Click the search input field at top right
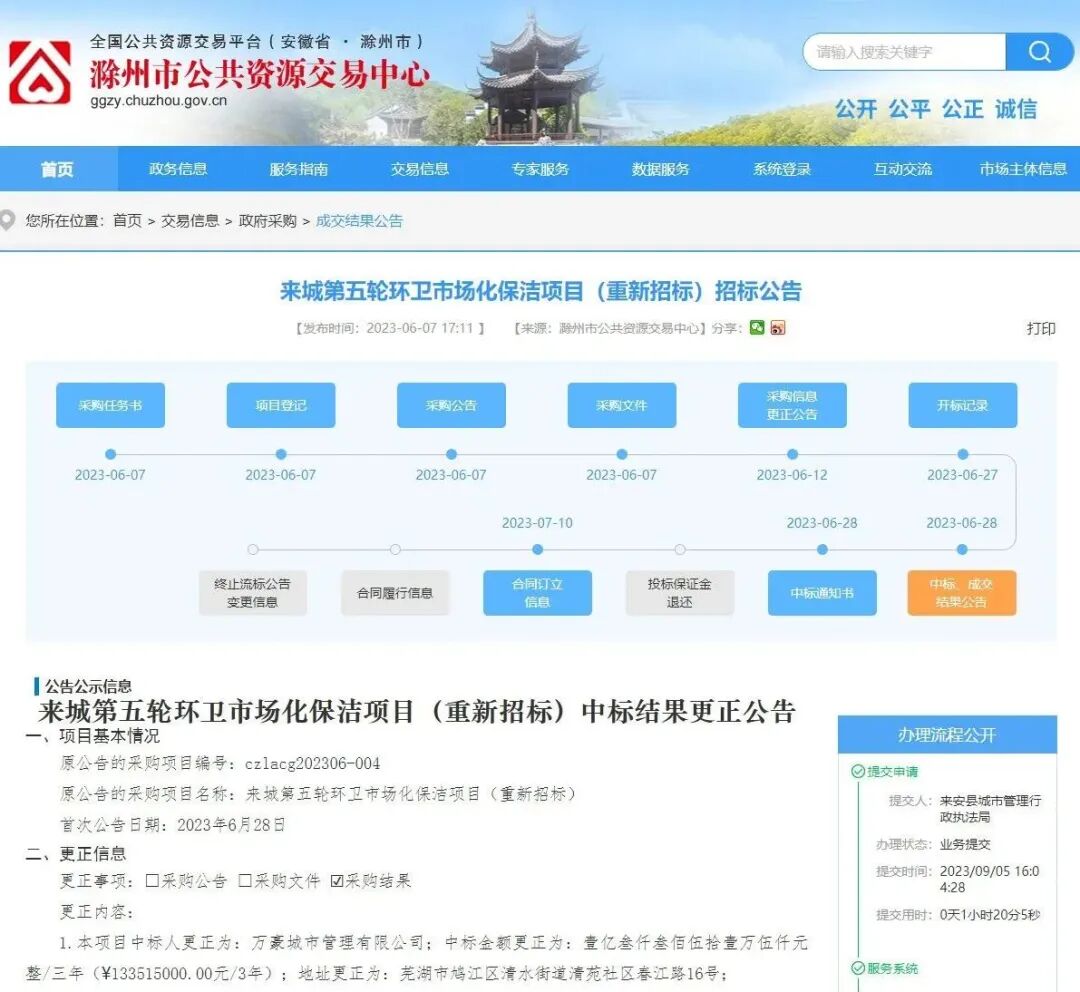1080x992 pixels. click(900, 52)
